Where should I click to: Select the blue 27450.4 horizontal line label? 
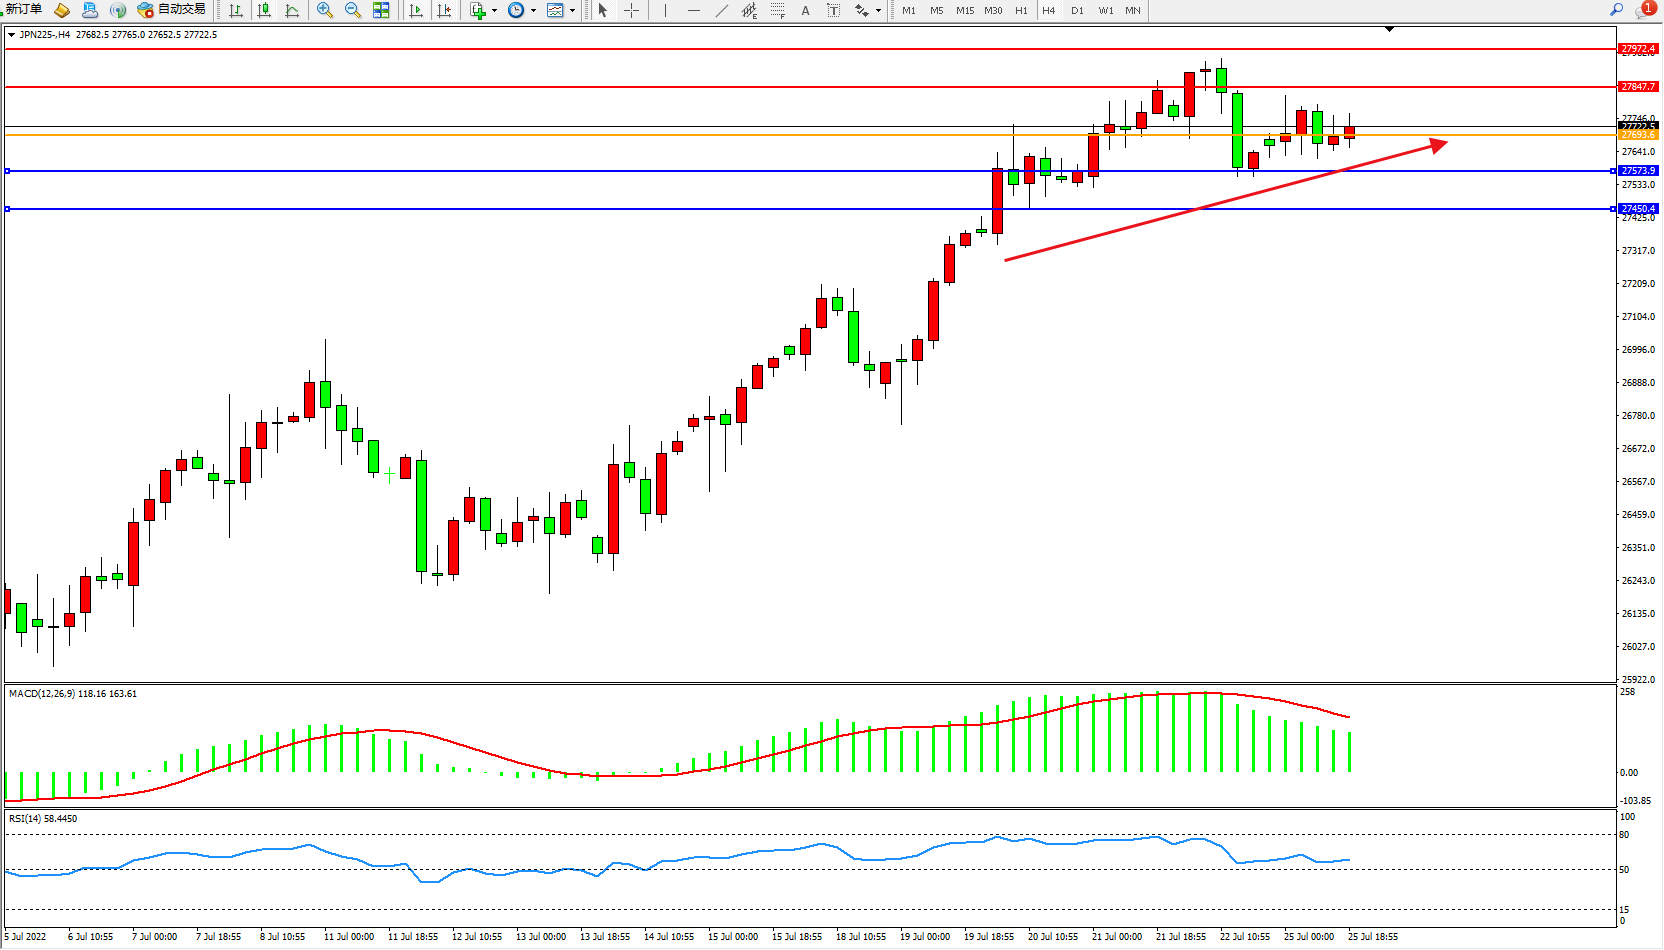coord(1638,209)
